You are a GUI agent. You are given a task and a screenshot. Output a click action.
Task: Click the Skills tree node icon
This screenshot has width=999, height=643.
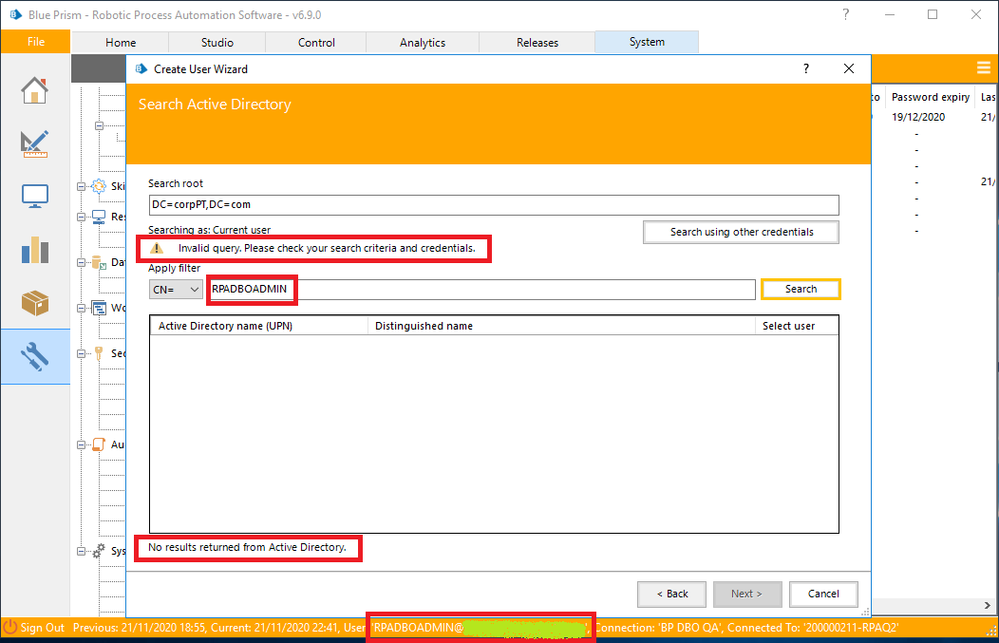click(x=99, y=186)
